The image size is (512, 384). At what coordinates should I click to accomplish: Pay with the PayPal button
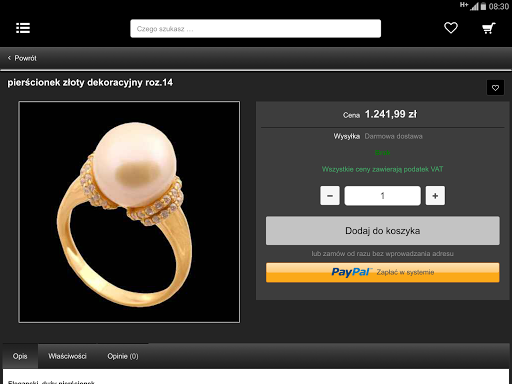pyautogui.click(x=383, y=272)
